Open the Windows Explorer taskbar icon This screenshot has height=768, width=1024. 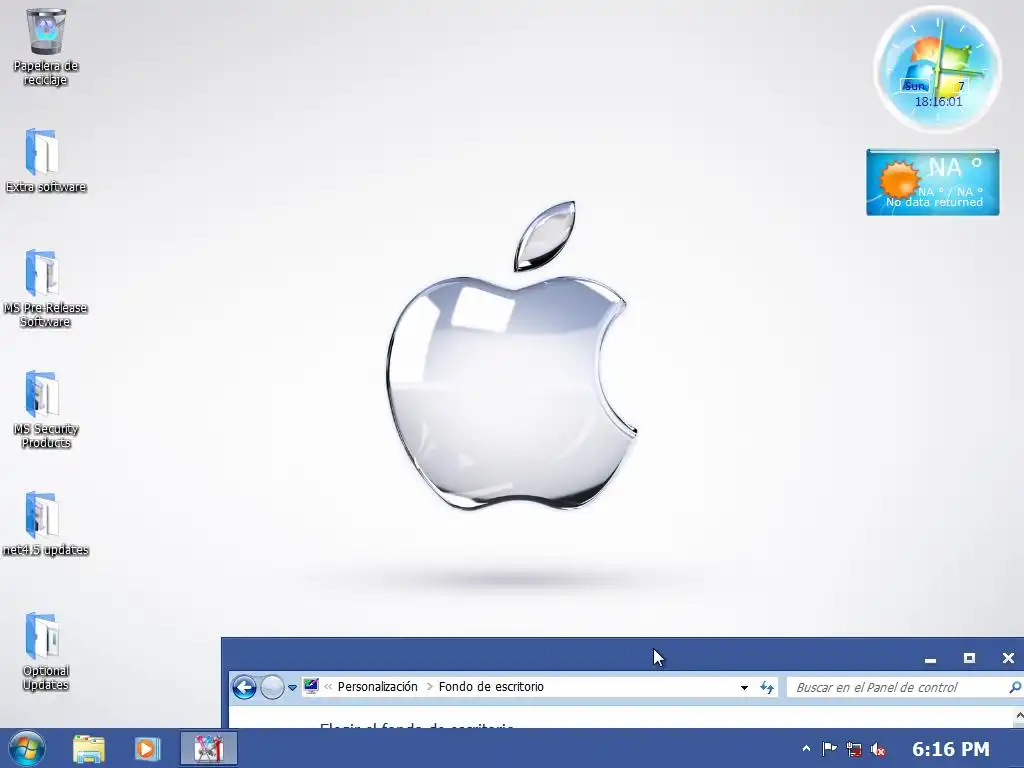[x=89, y=748]
